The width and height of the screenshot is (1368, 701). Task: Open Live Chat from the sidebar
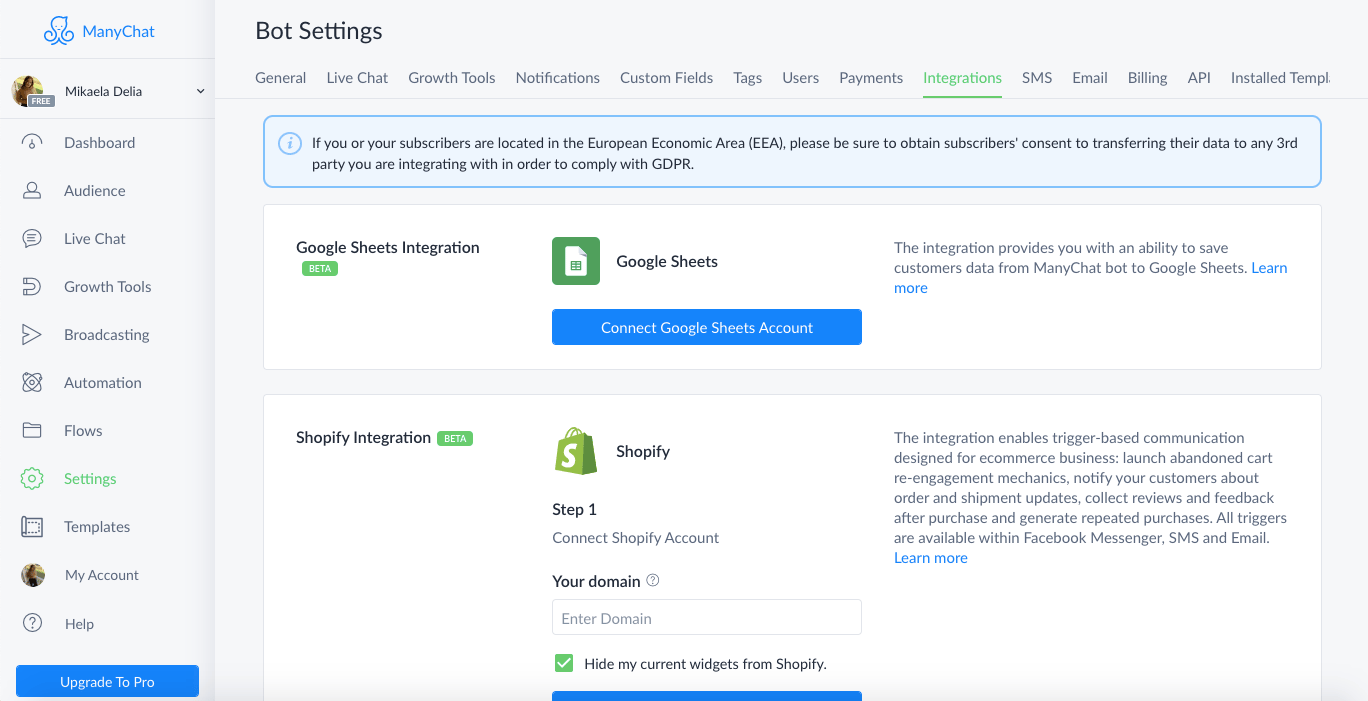click(95, 239)
